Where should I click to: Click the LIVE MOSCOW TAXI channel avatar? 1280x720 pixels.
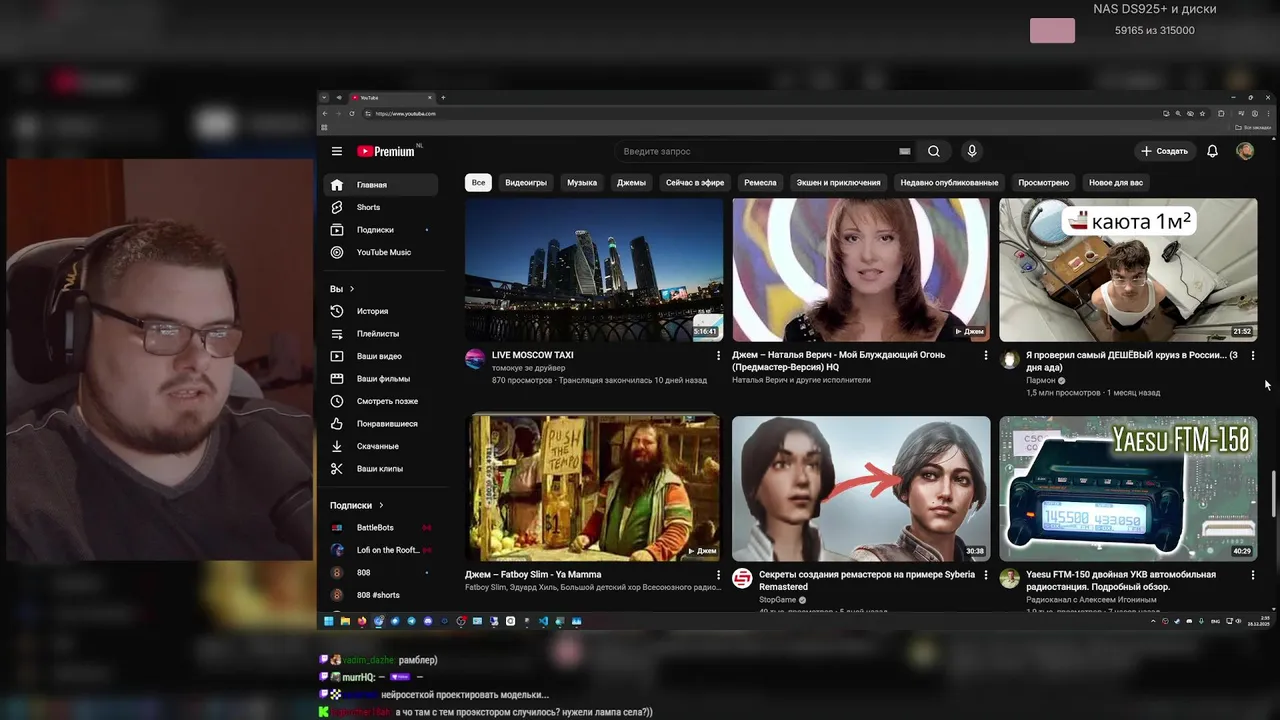coord(475,359)
